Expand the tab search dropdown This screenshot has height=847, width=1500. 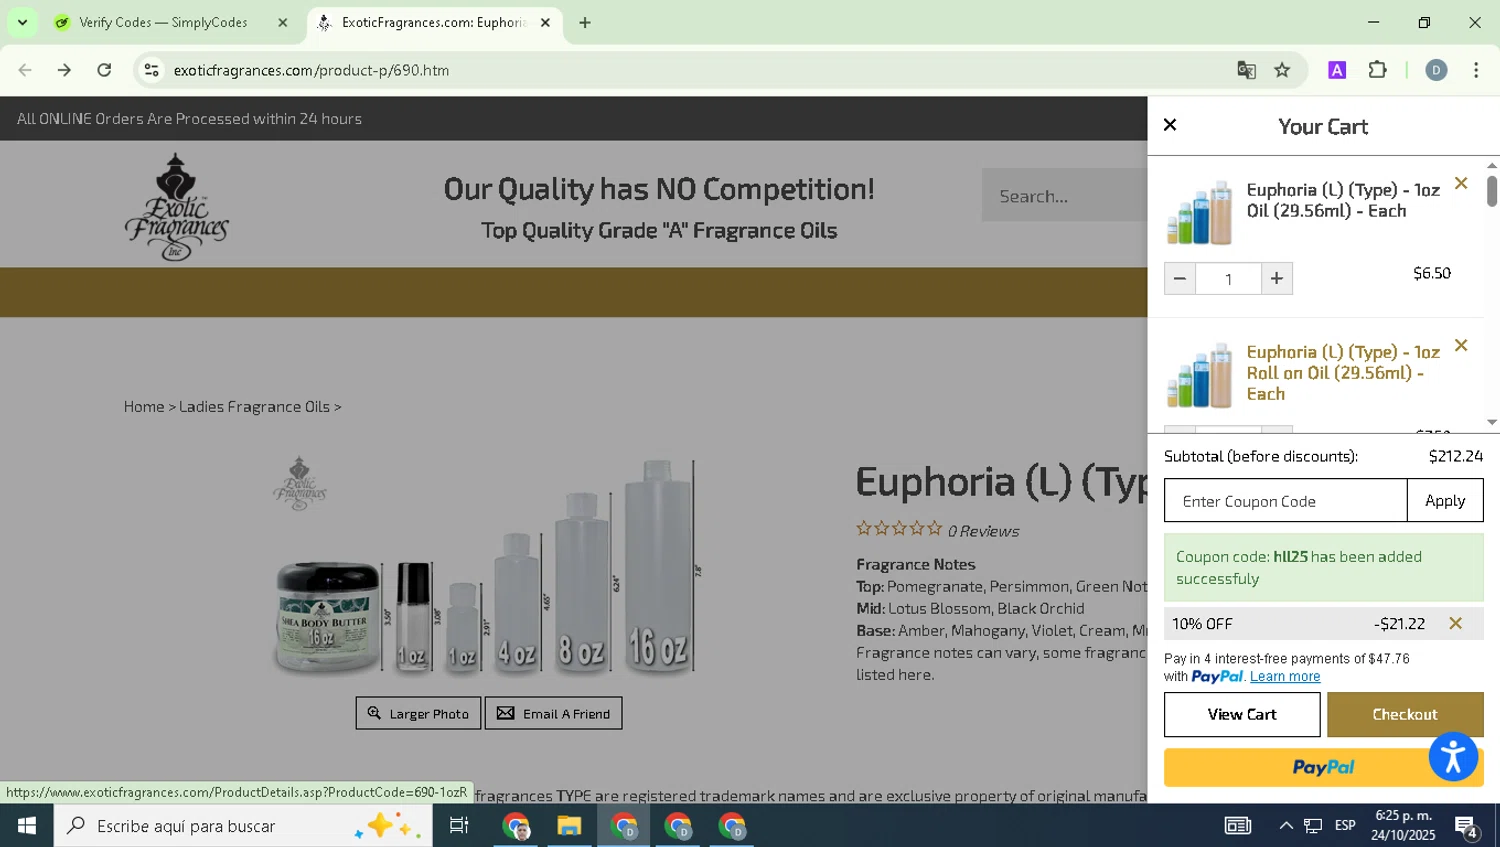[x=22, y=22]
